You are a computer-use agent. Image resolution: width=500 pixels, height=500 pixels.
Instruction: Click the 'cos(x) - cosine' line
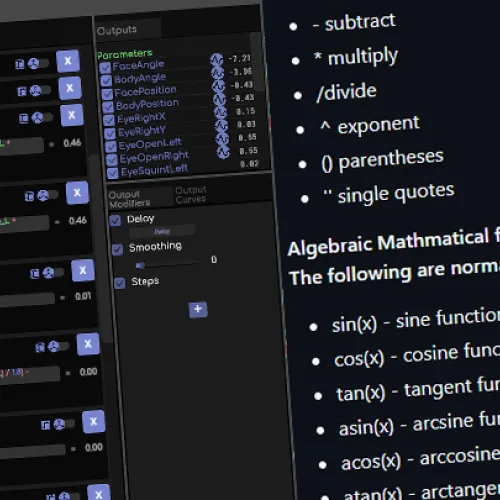[x=417, y=355]
